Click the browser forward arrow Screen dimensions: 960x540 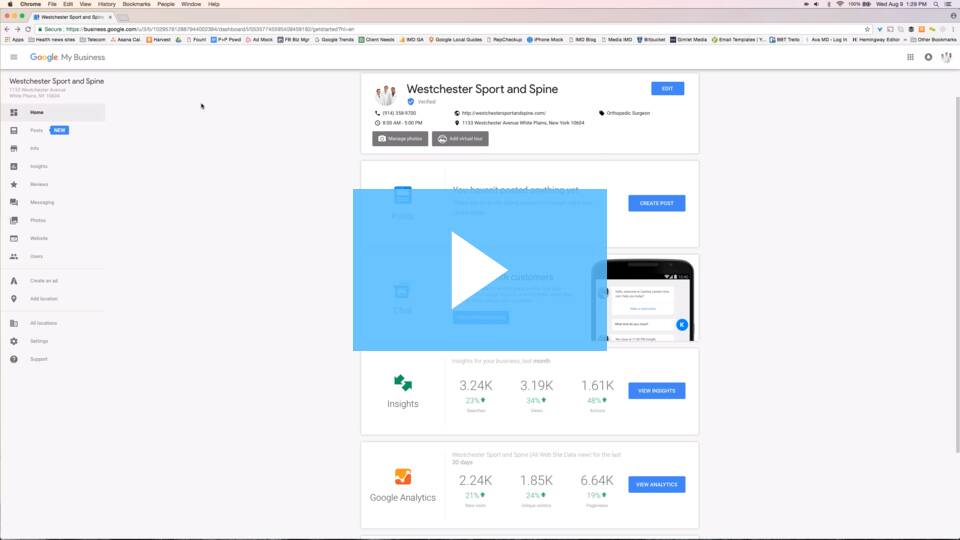click(x=17, y=29)
